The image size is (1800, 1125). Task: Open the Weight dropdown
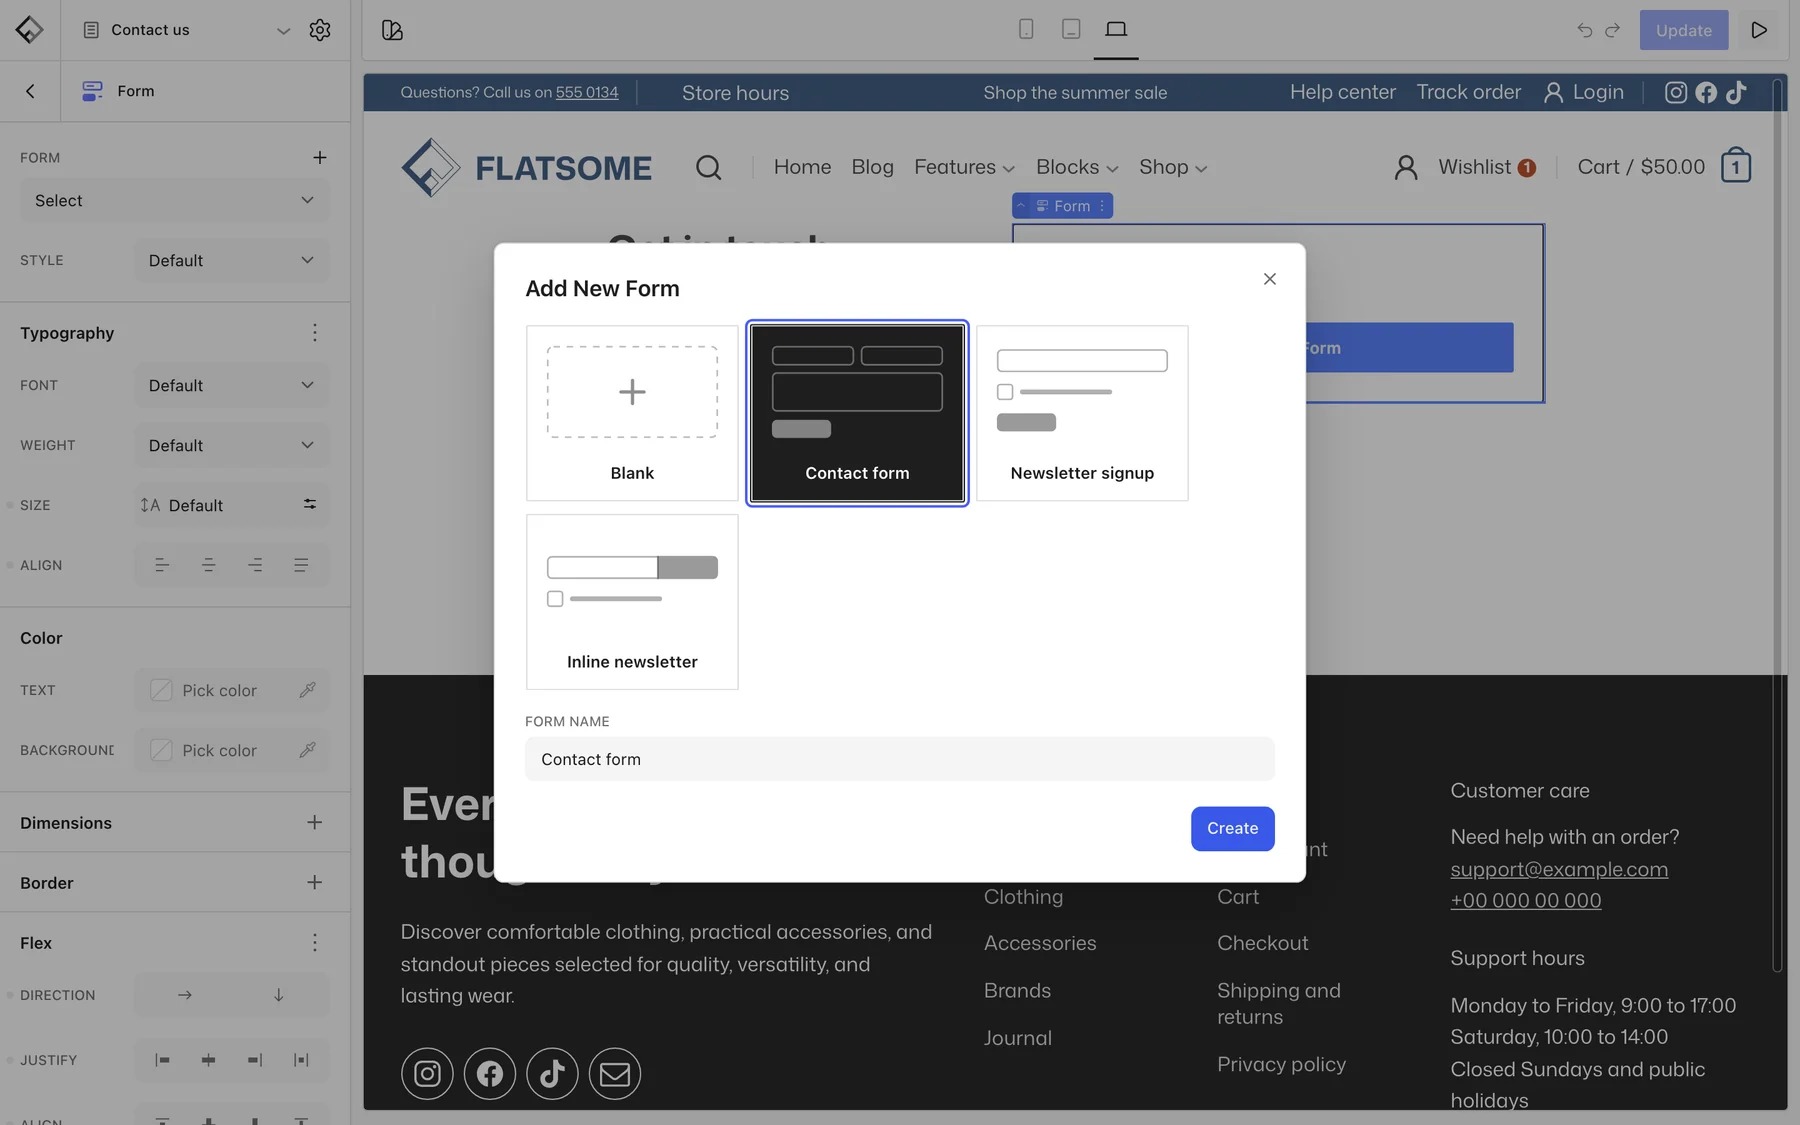tap(232, 445)
